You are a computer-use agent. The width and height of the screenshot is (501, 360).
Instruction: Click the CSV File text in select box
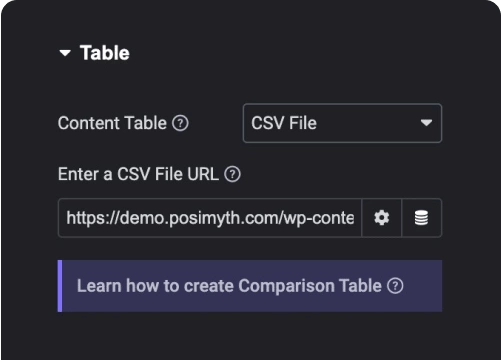[x=284, y=123]
